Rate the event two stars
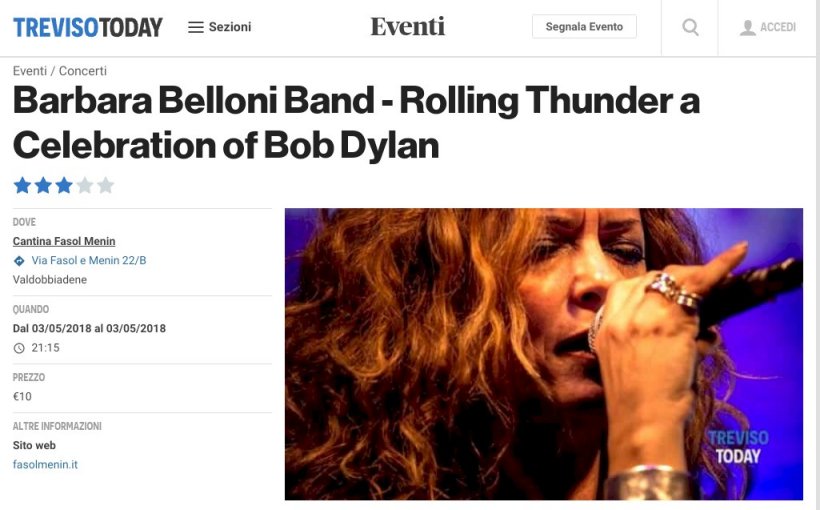This screenshot has width=820, height=510. coord(43,185)
